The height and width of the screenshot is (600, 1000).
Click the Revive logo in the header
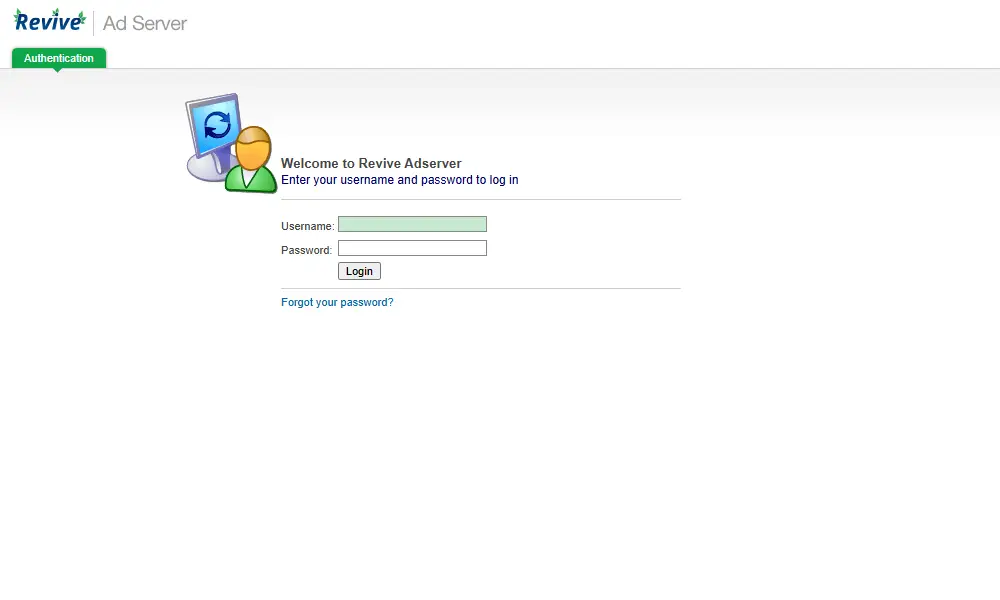tap(50, 21)
